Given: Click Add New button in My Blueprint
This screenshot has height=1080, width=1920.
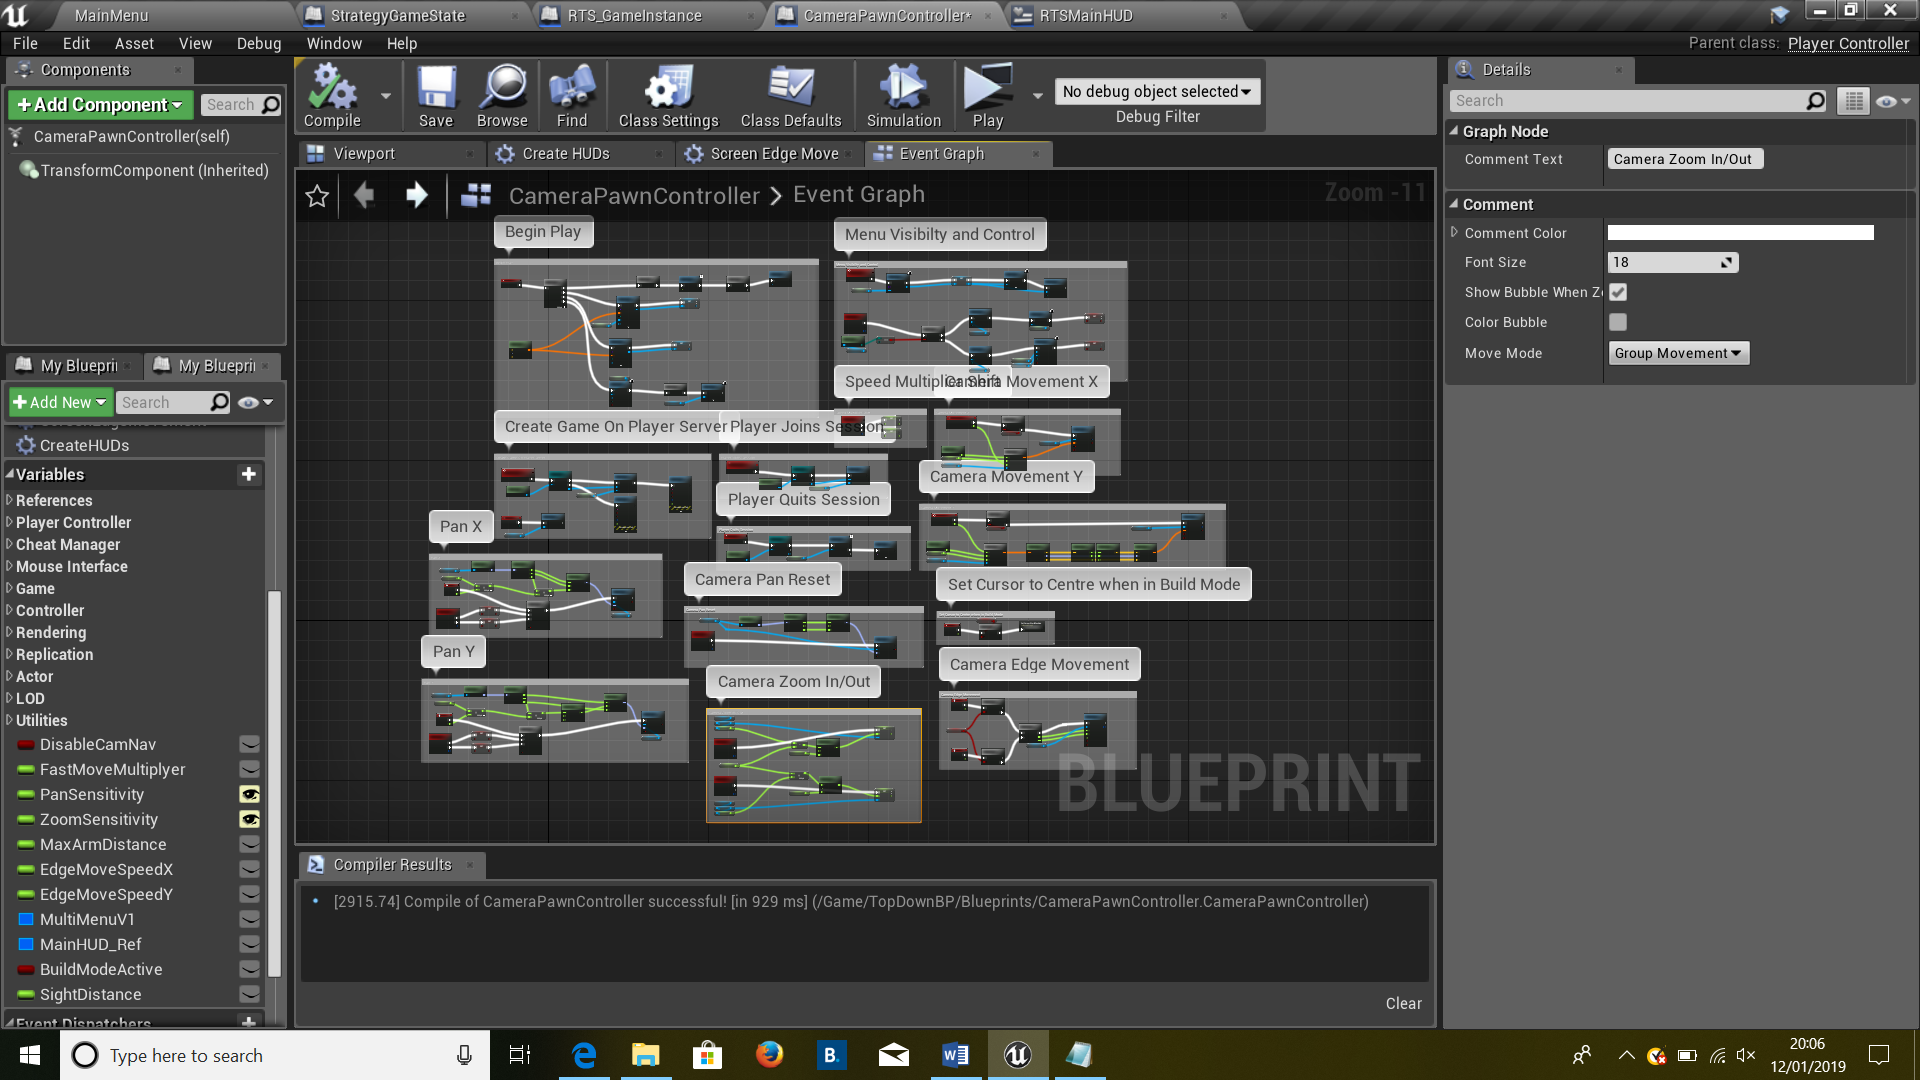Looking at the screenshot, I should (x=61, y=402).
